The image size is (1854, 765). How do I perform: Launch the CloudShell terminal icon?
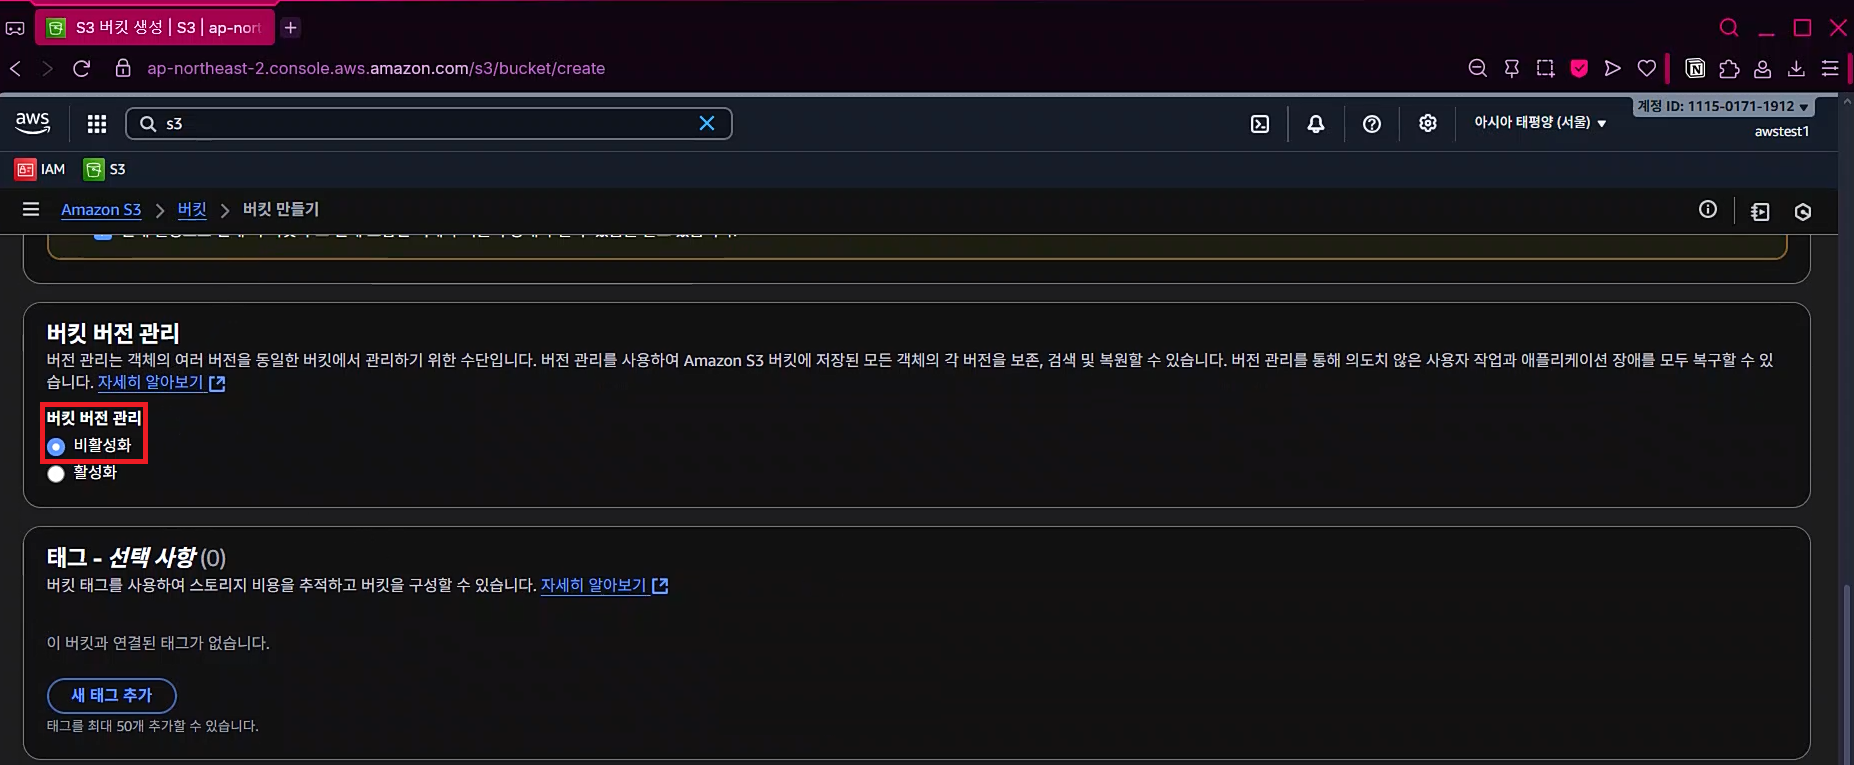tap(1260, 124)
